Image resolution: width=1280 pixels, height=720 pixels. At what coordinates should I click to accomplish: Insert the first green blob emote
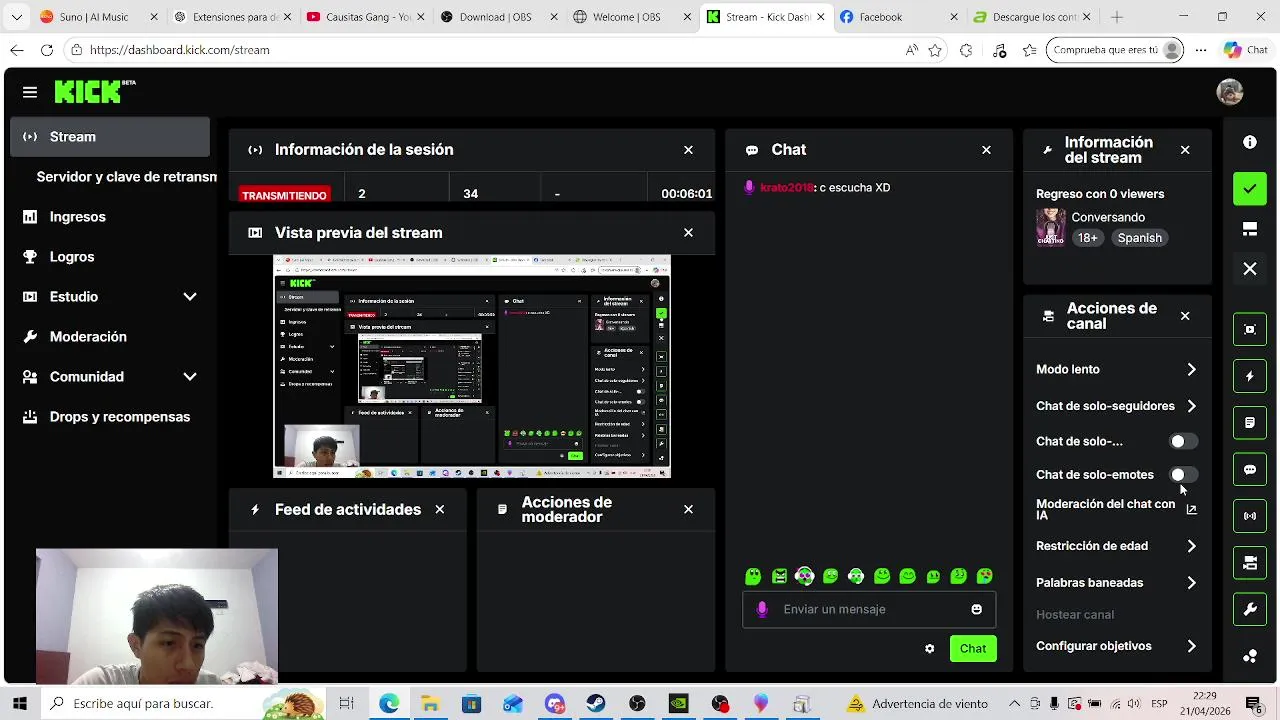pos(753,576)
